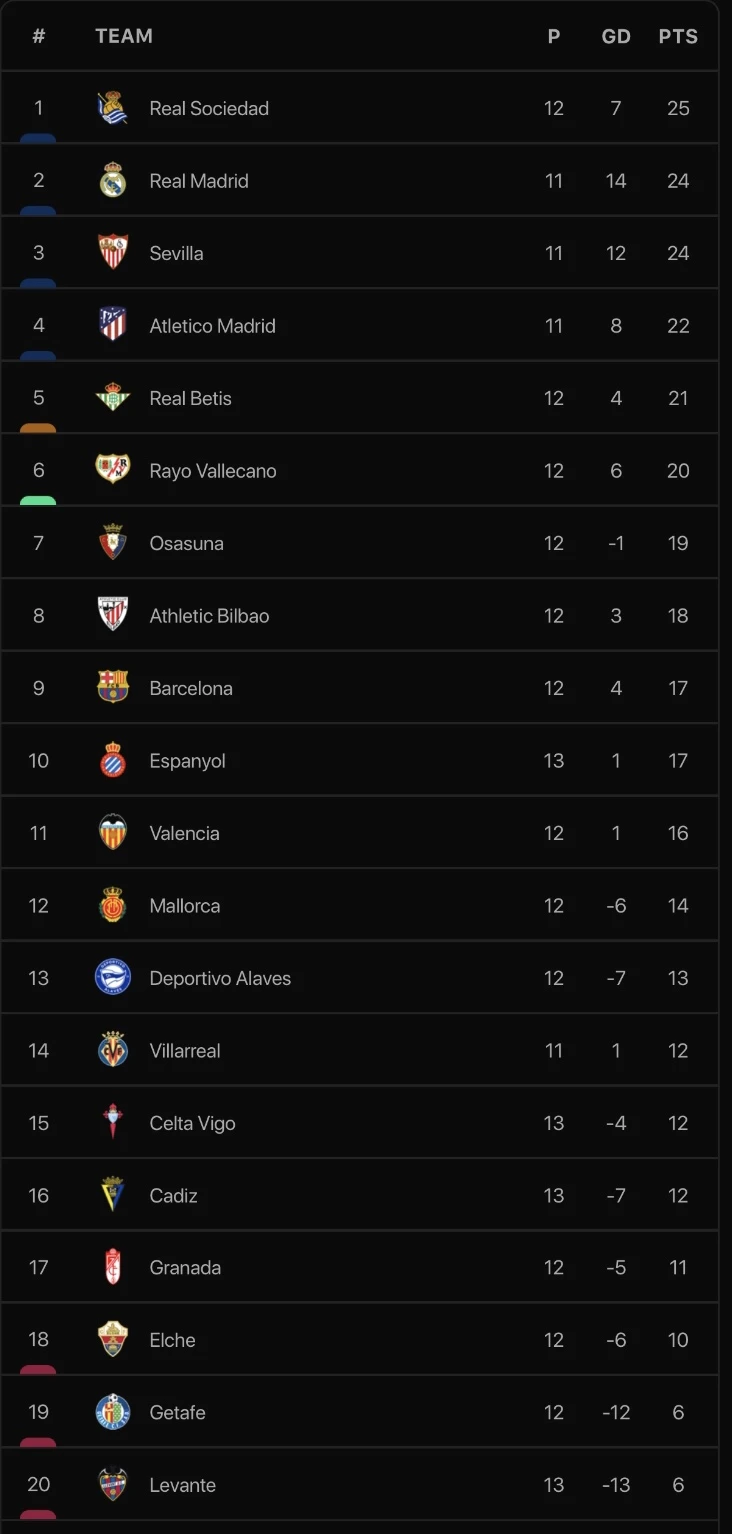Select the Osasuna team name
The height and width of the screenshot is (1534, 732).
(186, 543)
